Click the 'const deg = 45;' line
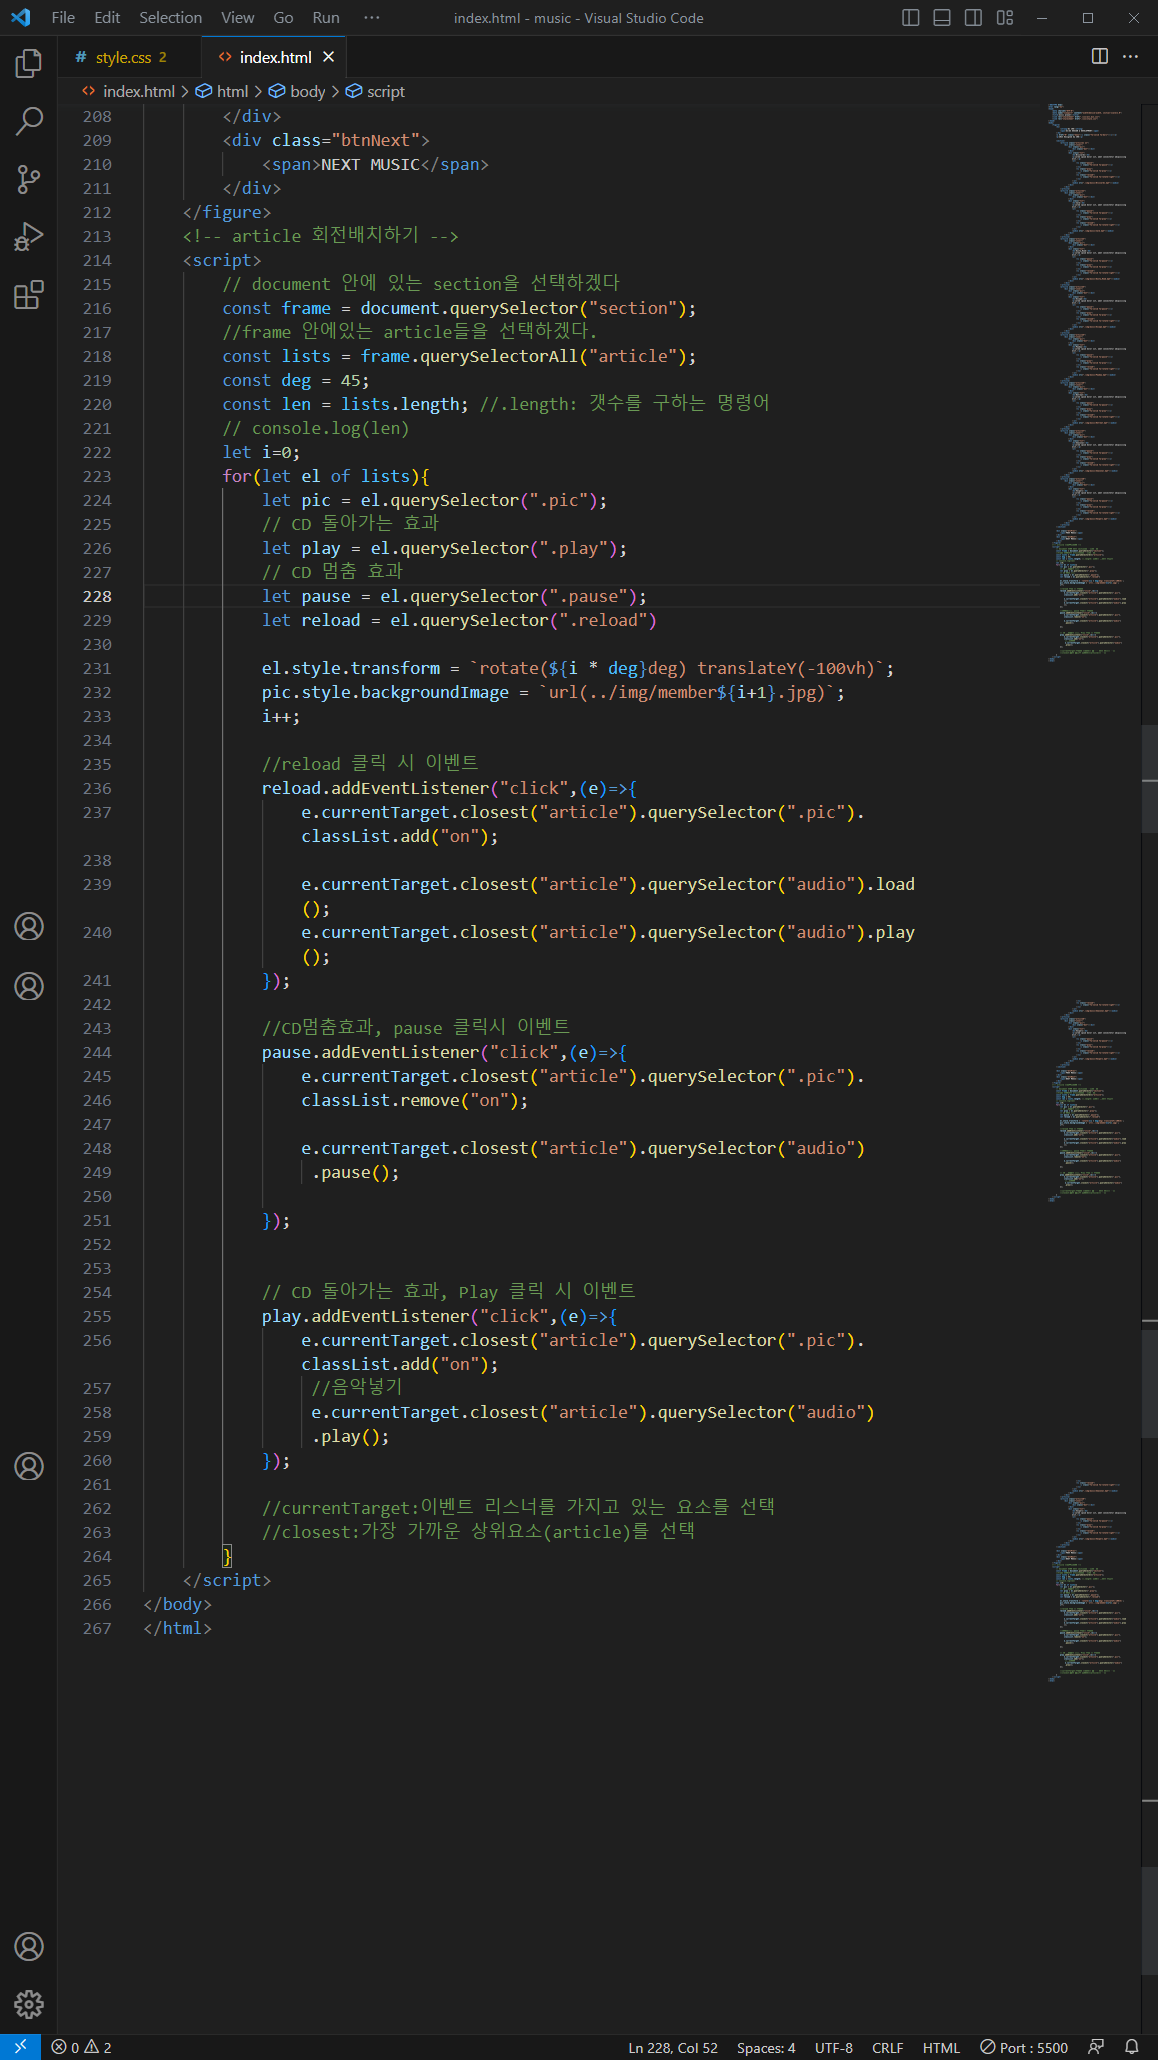Screen dimensions: 1158x2060 [296, 380]
